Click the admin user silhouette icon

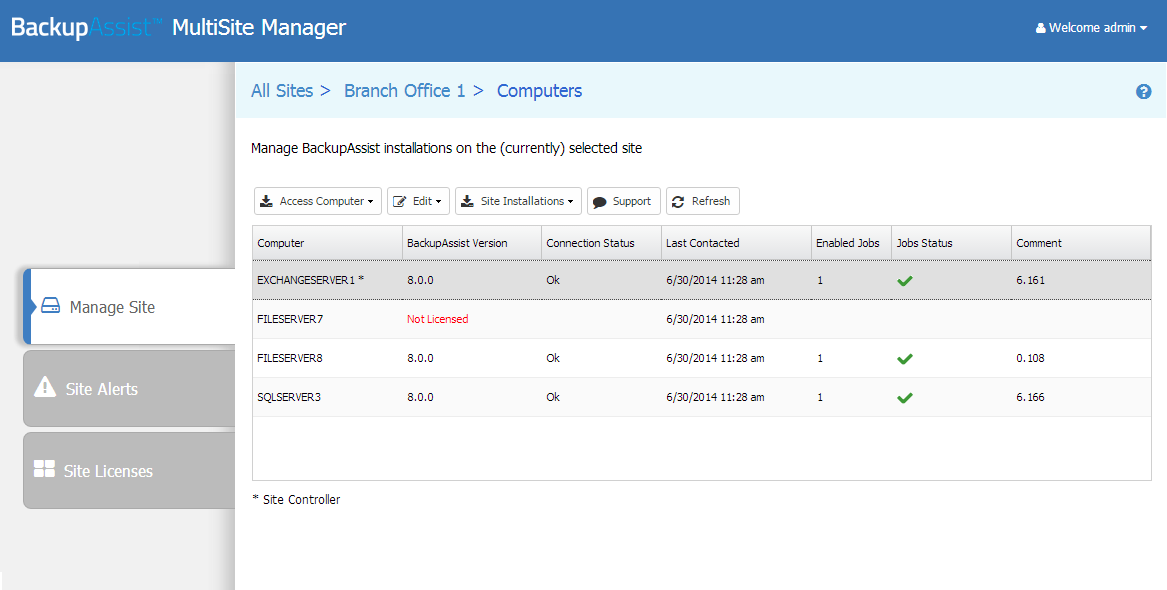click(1040, 28)
